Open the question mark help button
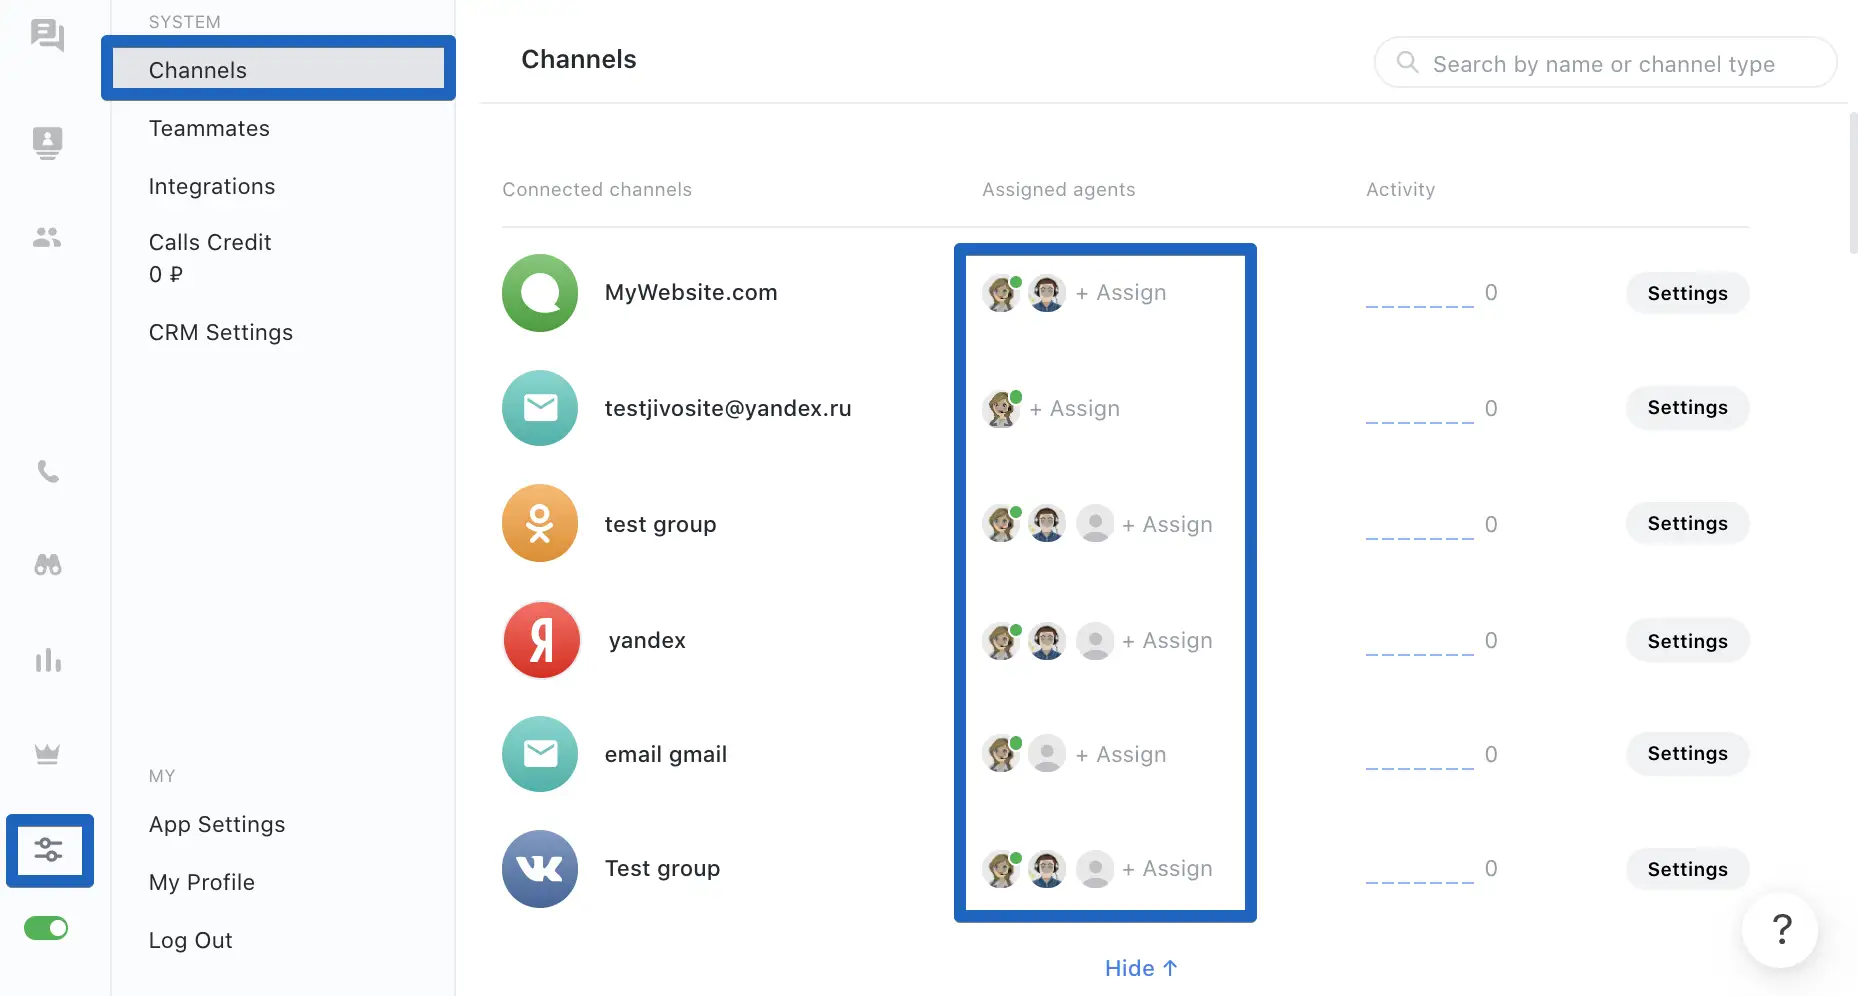This screenshot has height=996, width=1858. [1780, 929]
